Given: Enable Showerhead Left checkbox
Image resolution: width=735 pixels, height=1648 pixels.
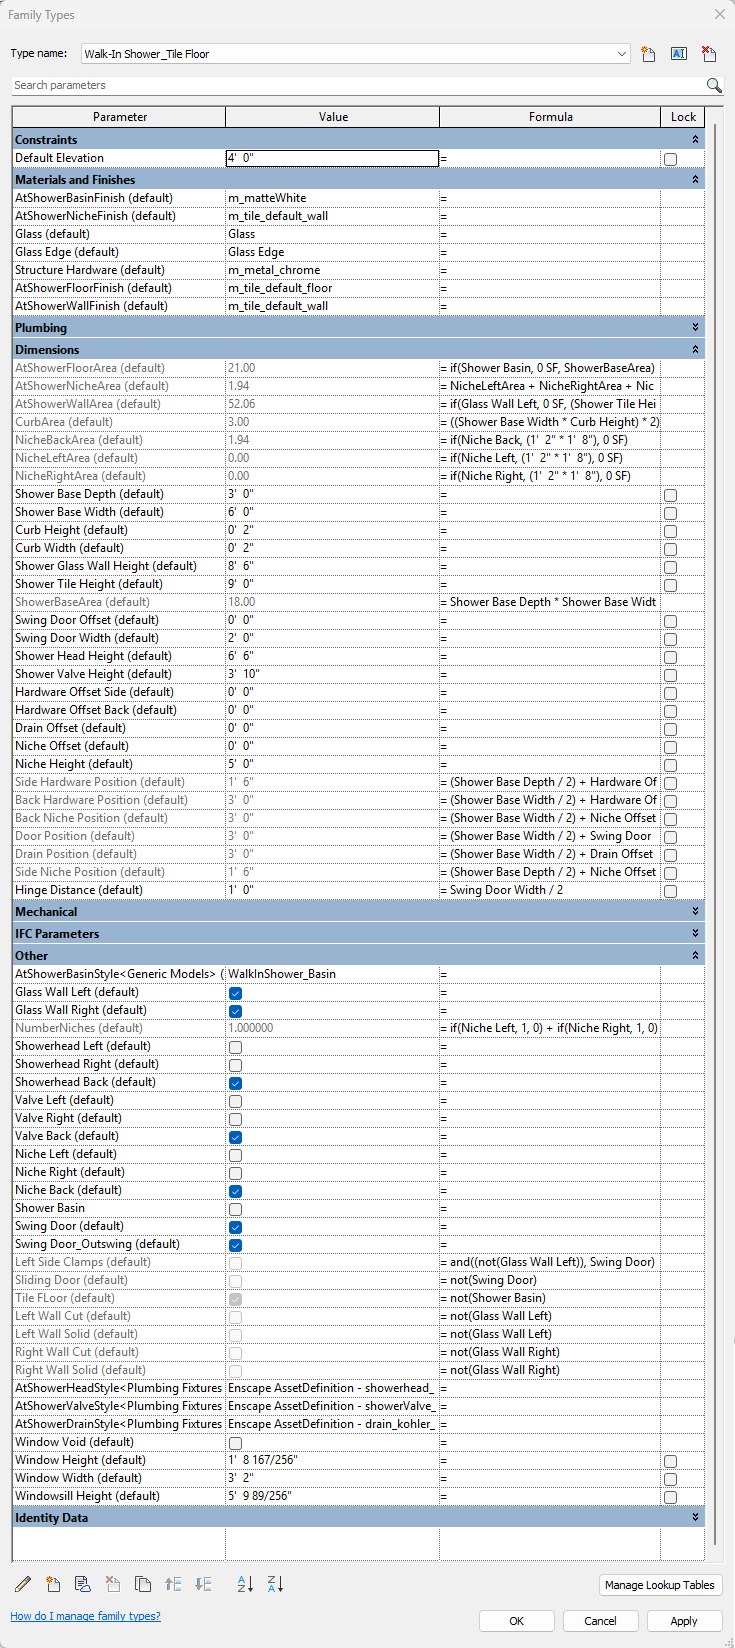Looking at the screenshot, I should 235,1047.
